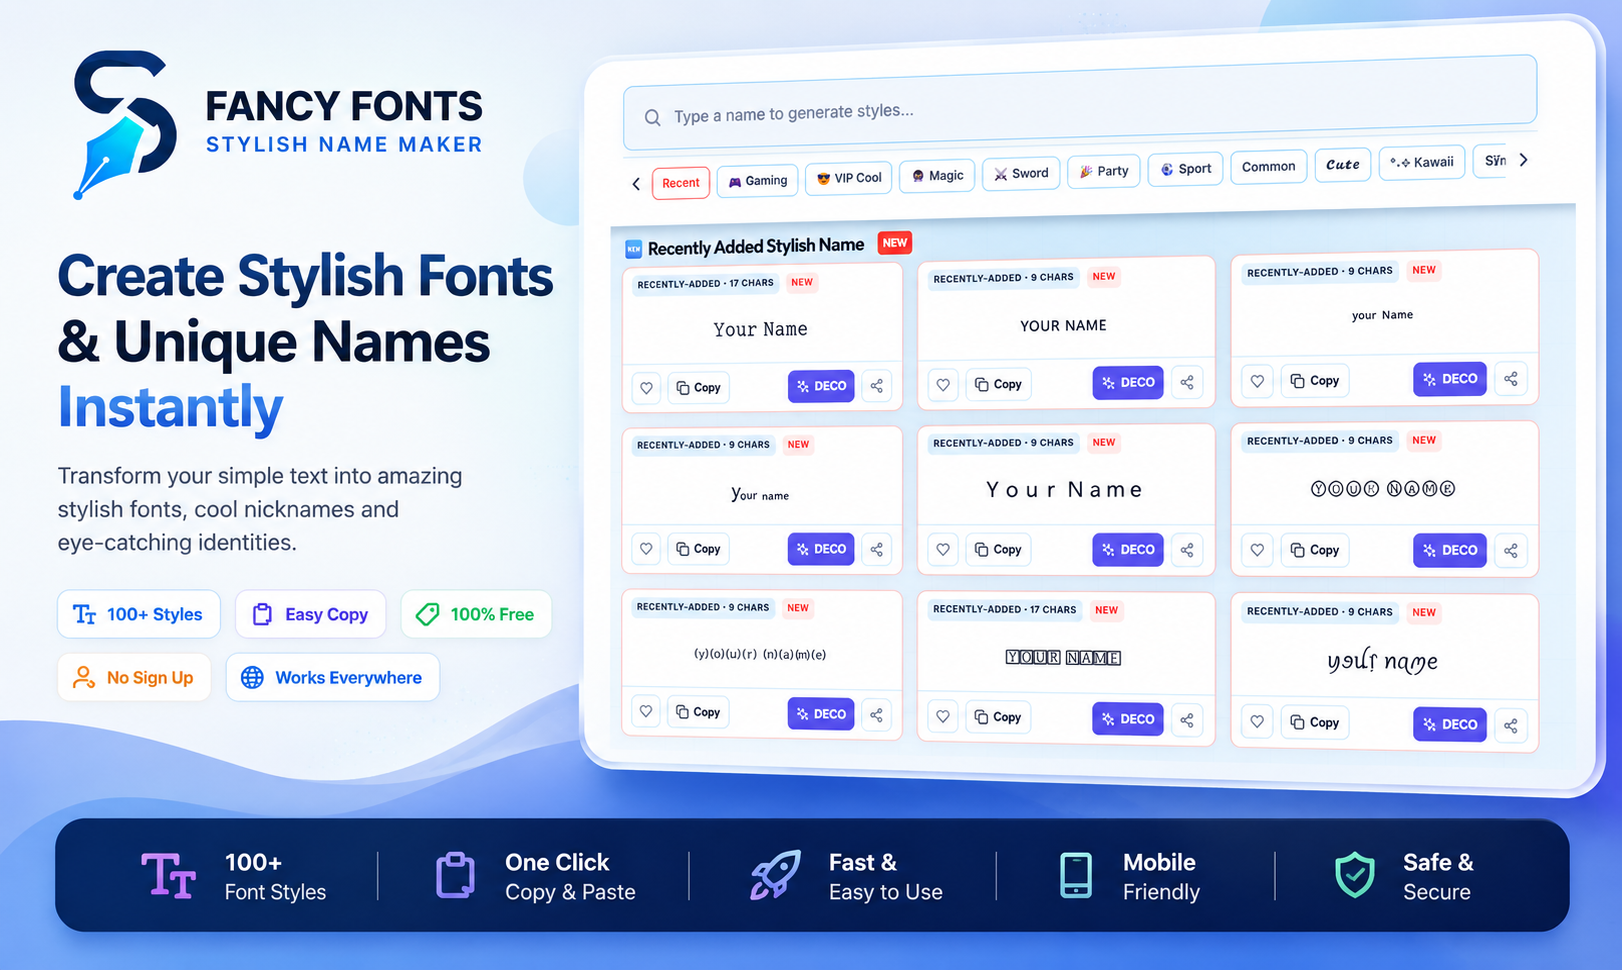Screen dimensions: 1622x970
Task: Click the One Click Copy & Paste clipboard icon
Action: point(455,875)
